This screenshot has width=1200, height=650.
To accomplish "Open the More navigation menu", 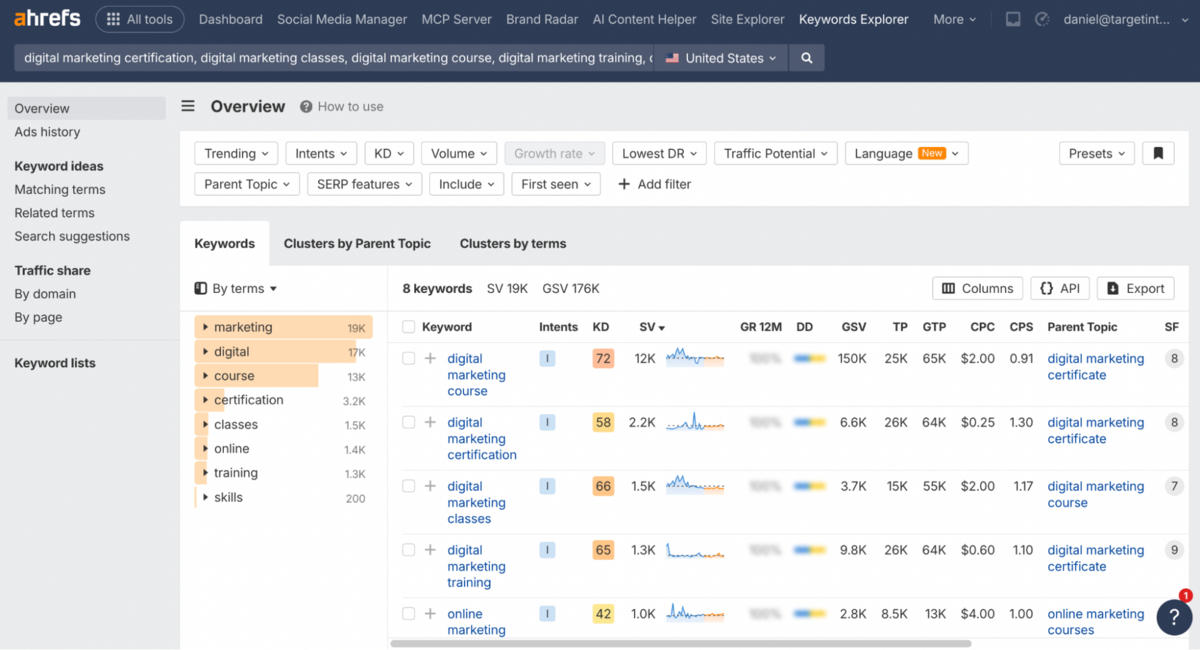I will pyautogui.click(x=954, y=19).
